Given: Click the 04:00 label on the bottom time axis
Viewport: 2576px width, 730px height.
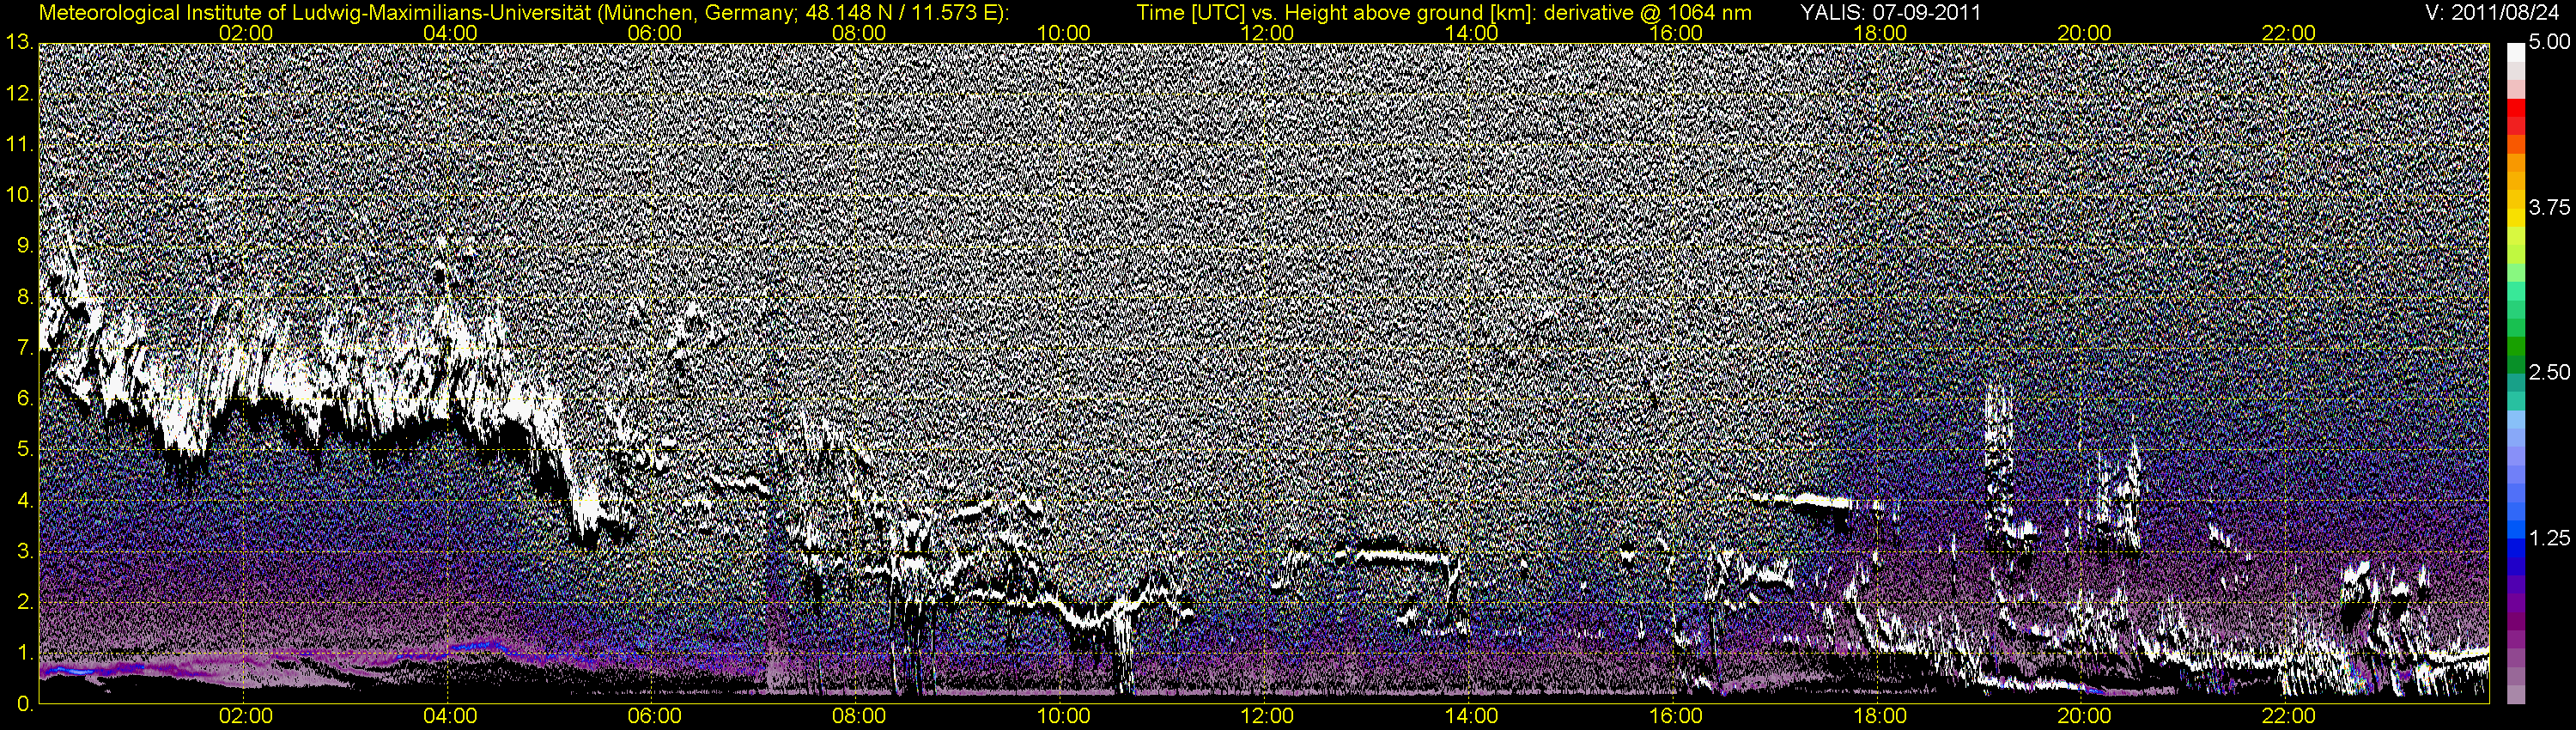Looking at the screenshot, I should click(450, 716).
